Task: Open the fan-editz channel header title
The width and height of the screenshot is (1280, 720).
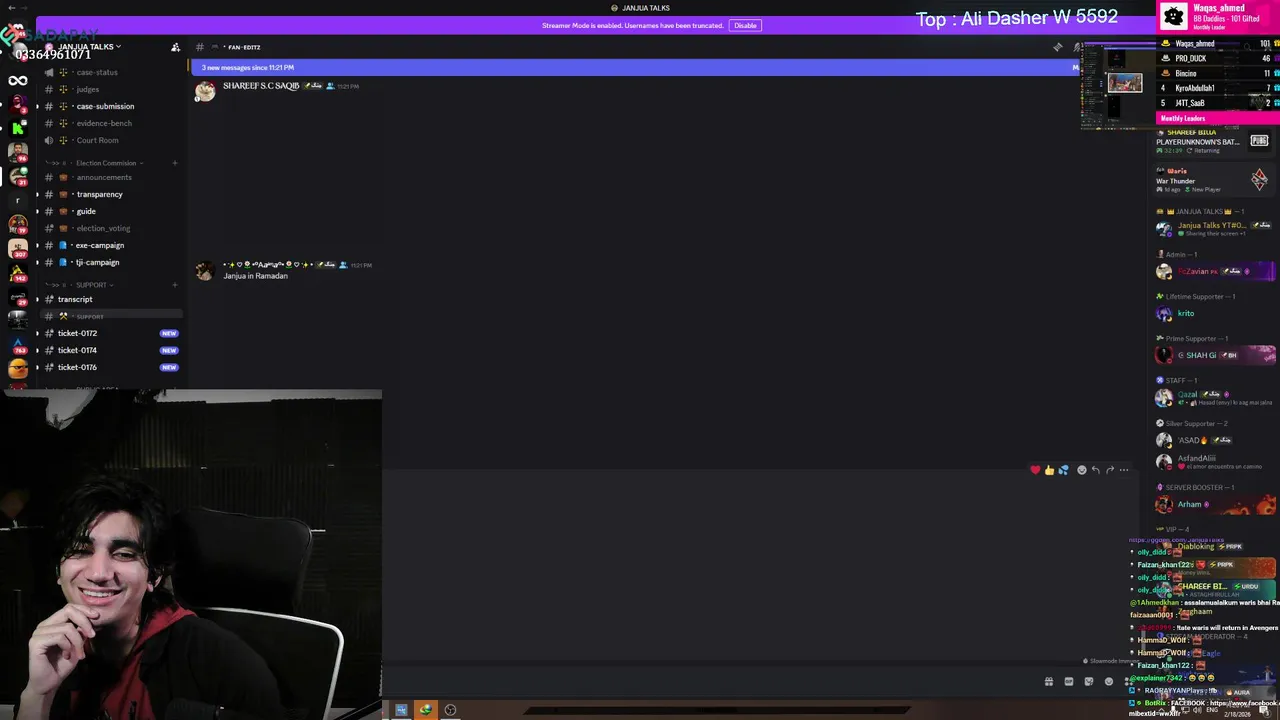Action: point(243,47)
